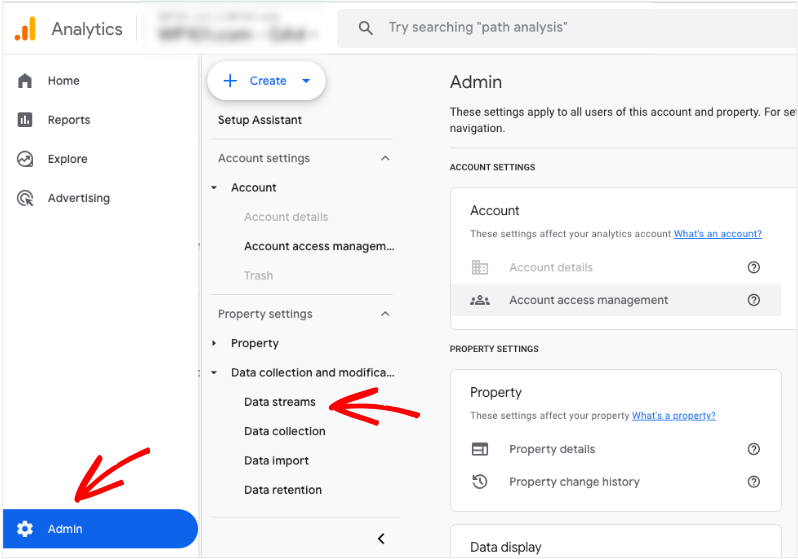
Task: Click the plus icon on Create
Action: [x=230, y=80]
